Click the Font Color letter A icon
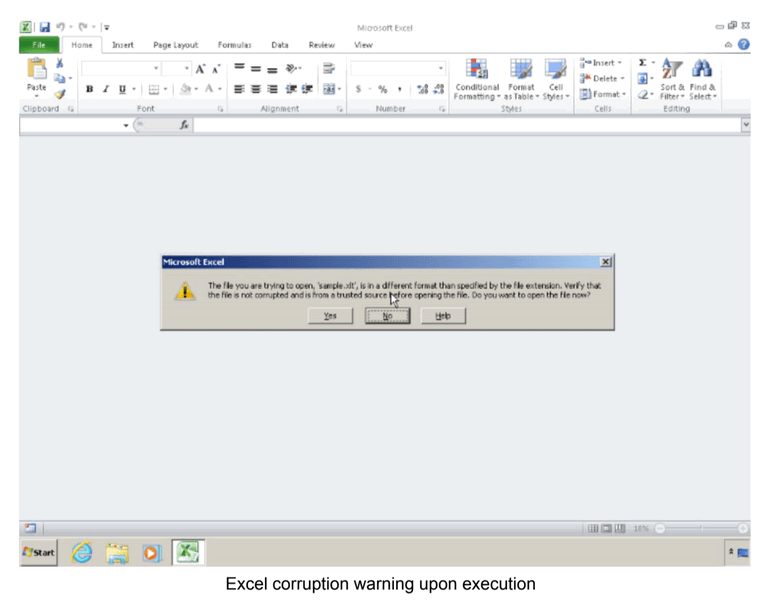The image size is (770, 605). (x=209, y=89)
